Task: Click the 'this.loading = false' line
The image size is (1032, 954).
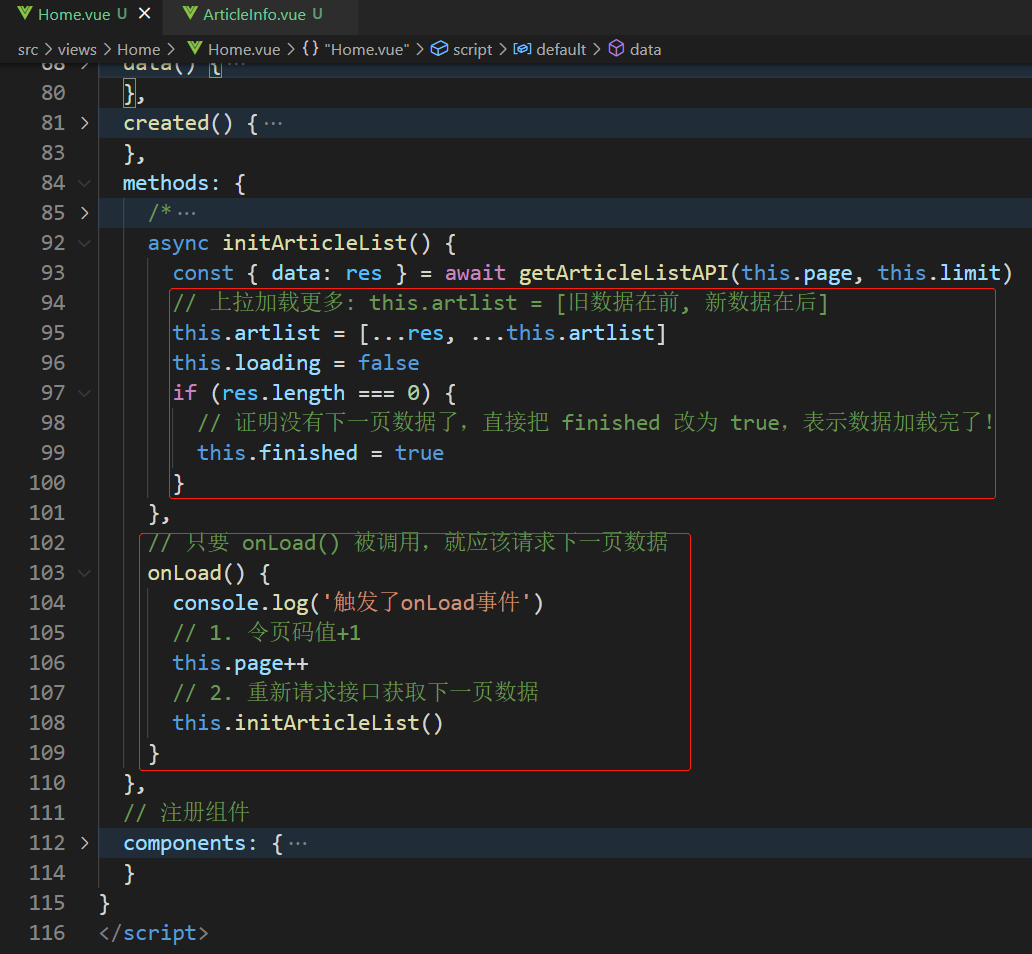Action: pos(296,363)
